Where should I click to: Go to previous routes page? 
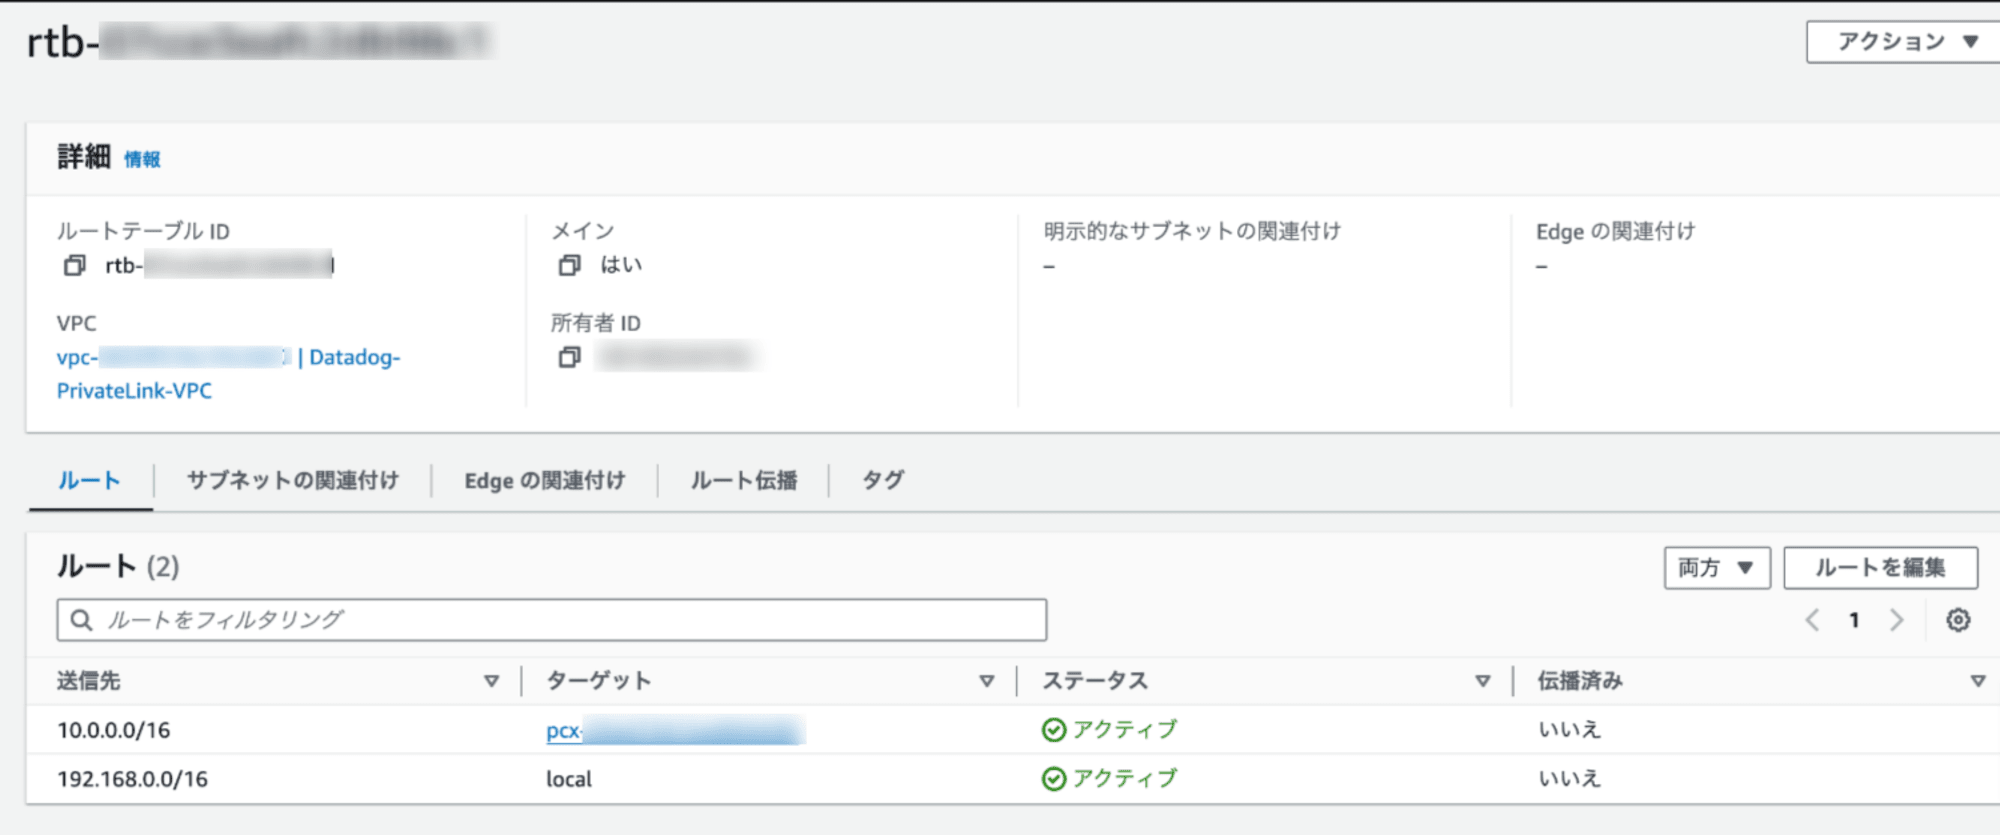coord(1812,620)
